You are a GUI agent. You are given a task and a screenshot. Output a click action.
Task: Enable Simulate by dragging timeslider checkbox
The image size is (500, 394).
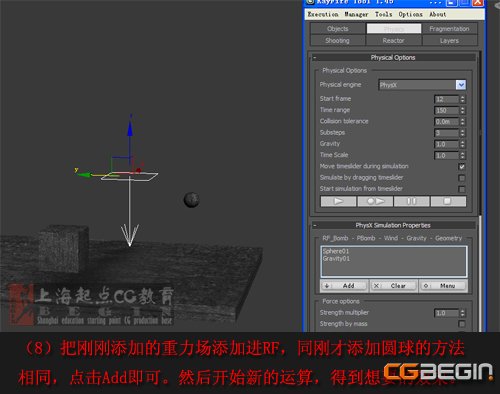point(461,178)
